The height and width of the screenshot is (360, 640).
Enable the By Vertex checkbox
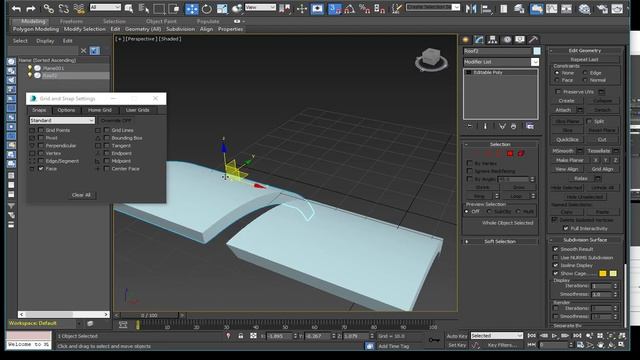[x=469, y=163]
